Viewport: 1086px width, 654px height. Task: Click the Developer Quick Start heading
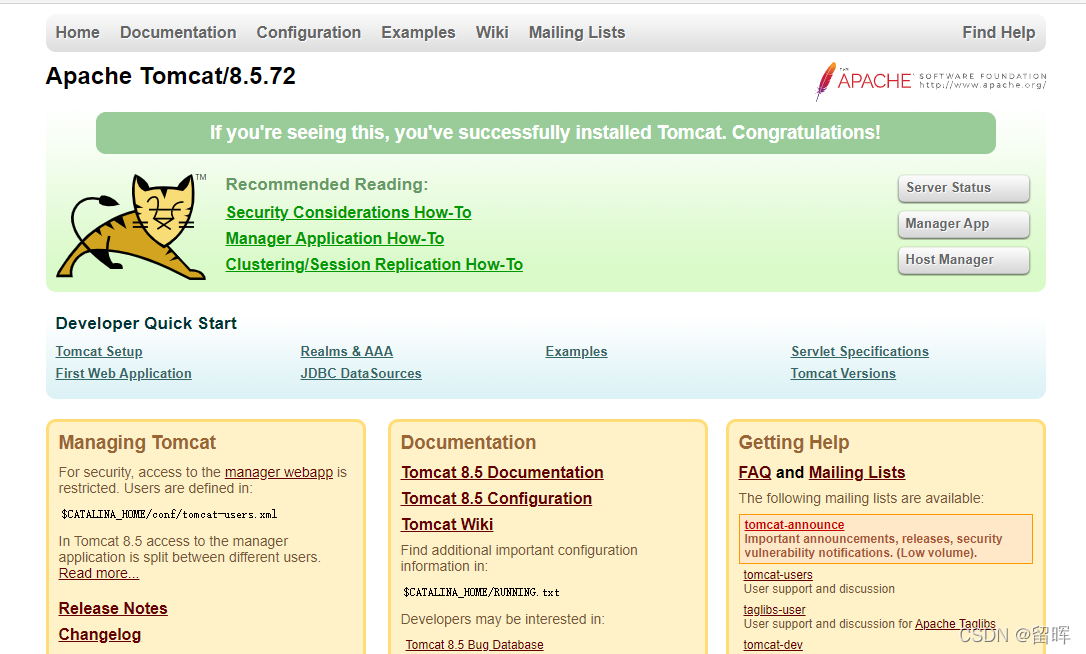click(x=146, y=324)
